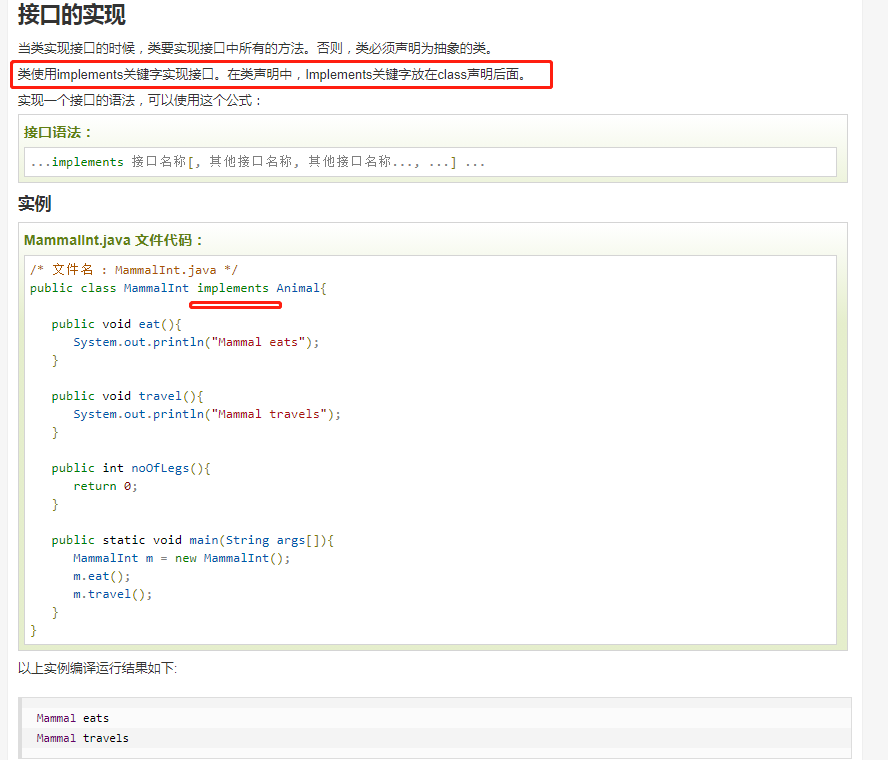The image size is (888, 760).
Task: Click the heading 接口的实现
Action: tap(71, 14)
